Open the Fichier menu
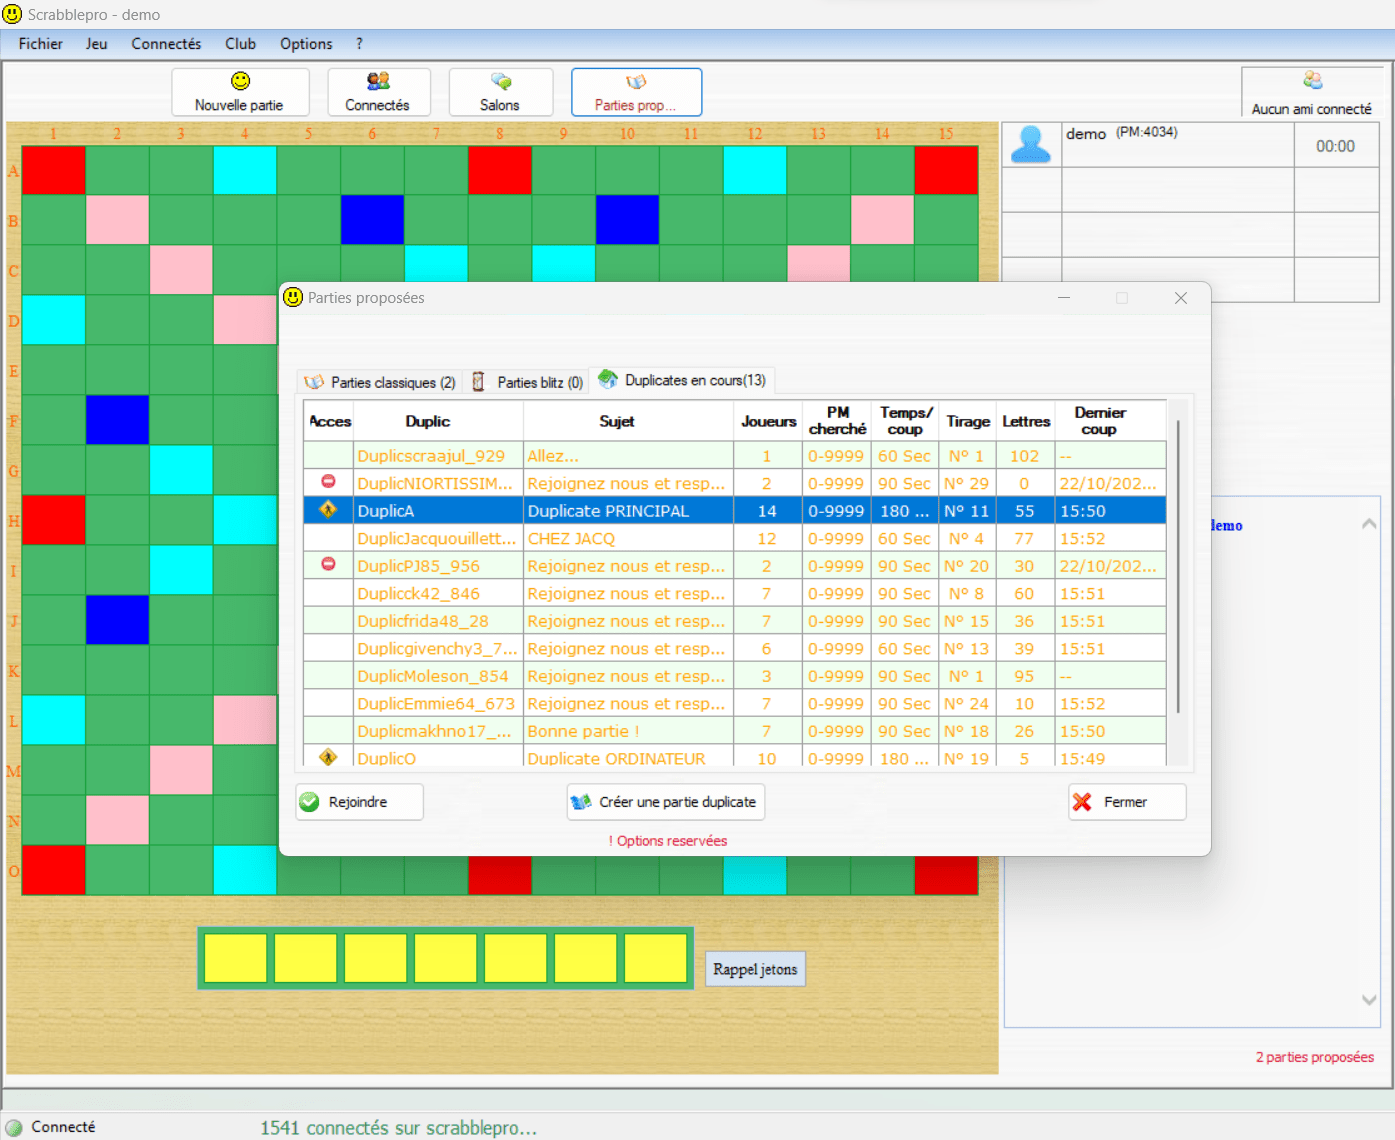Image resolution: width=1395 pixels, height=1140 pixels. pyautogui.click(x=40, y=44)
